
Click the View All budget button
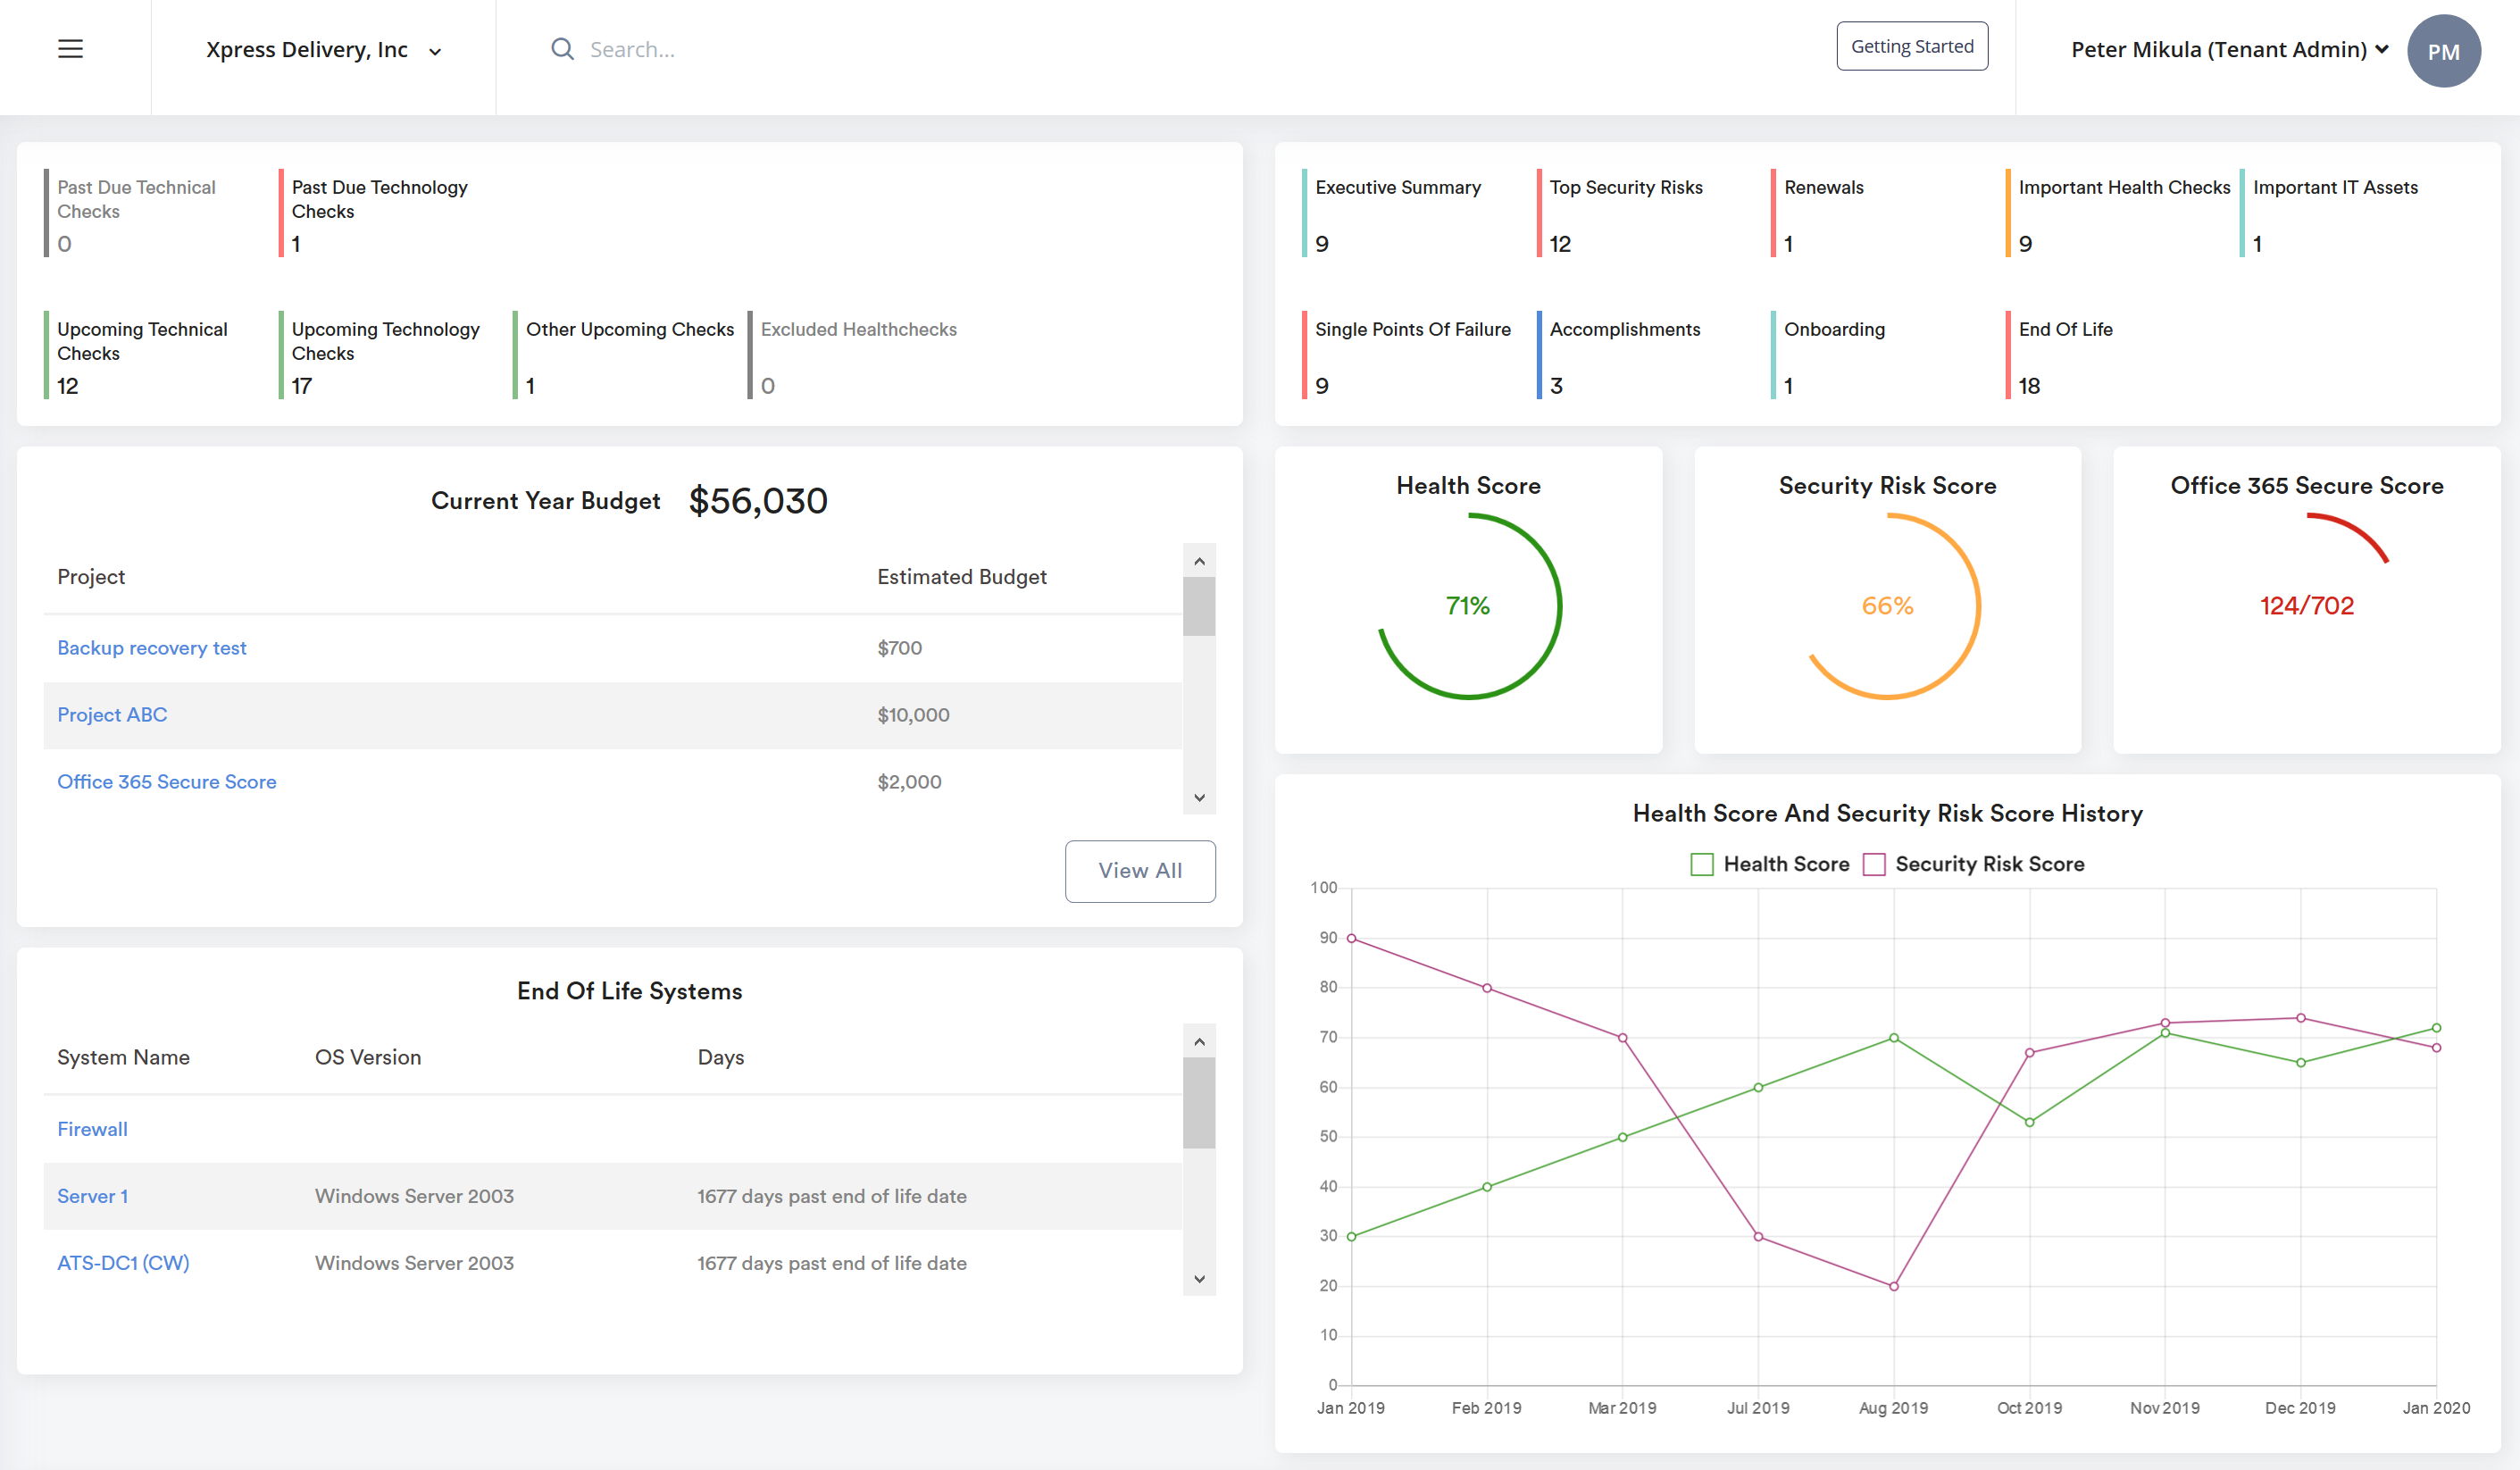pyautogui.click(x=1140, y=870)
